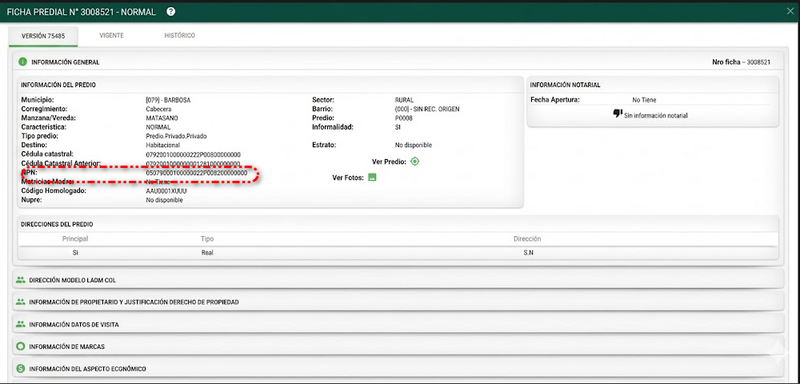Click the Estrato 'No disponible' value

(413, 145)
